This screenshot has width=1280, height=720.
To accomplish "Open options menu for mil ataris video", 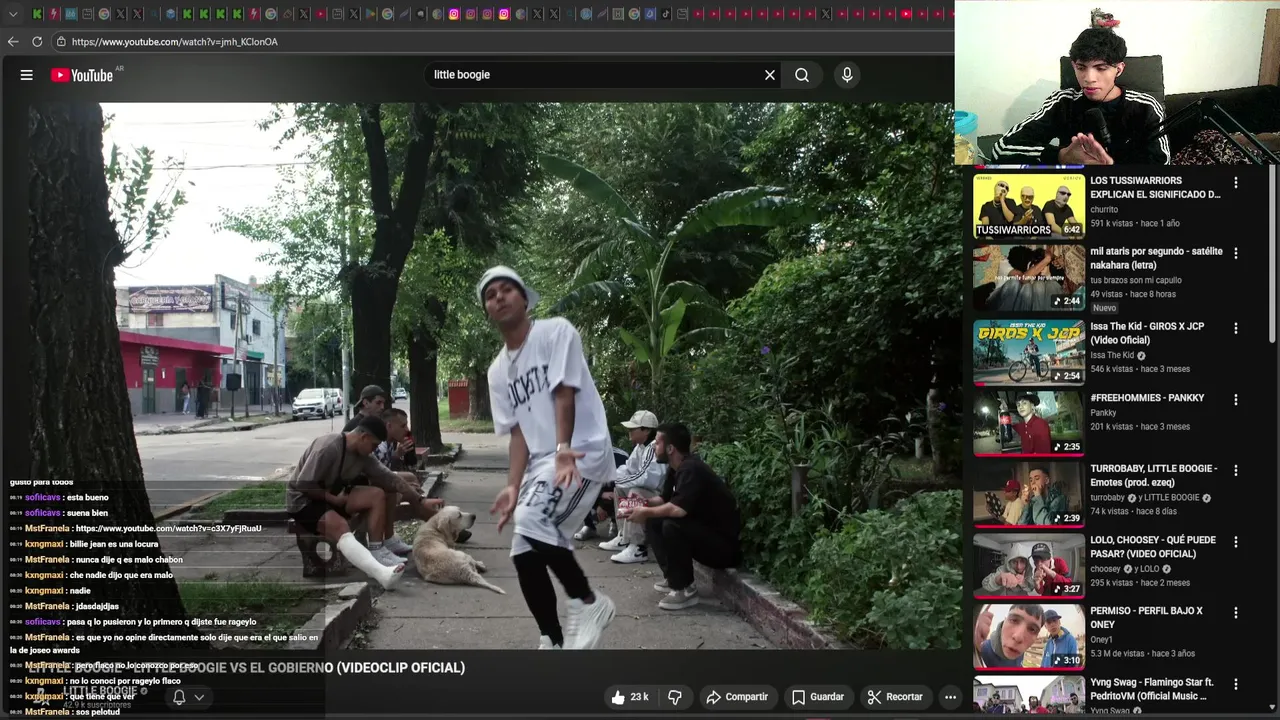I will click(1236, 254).
